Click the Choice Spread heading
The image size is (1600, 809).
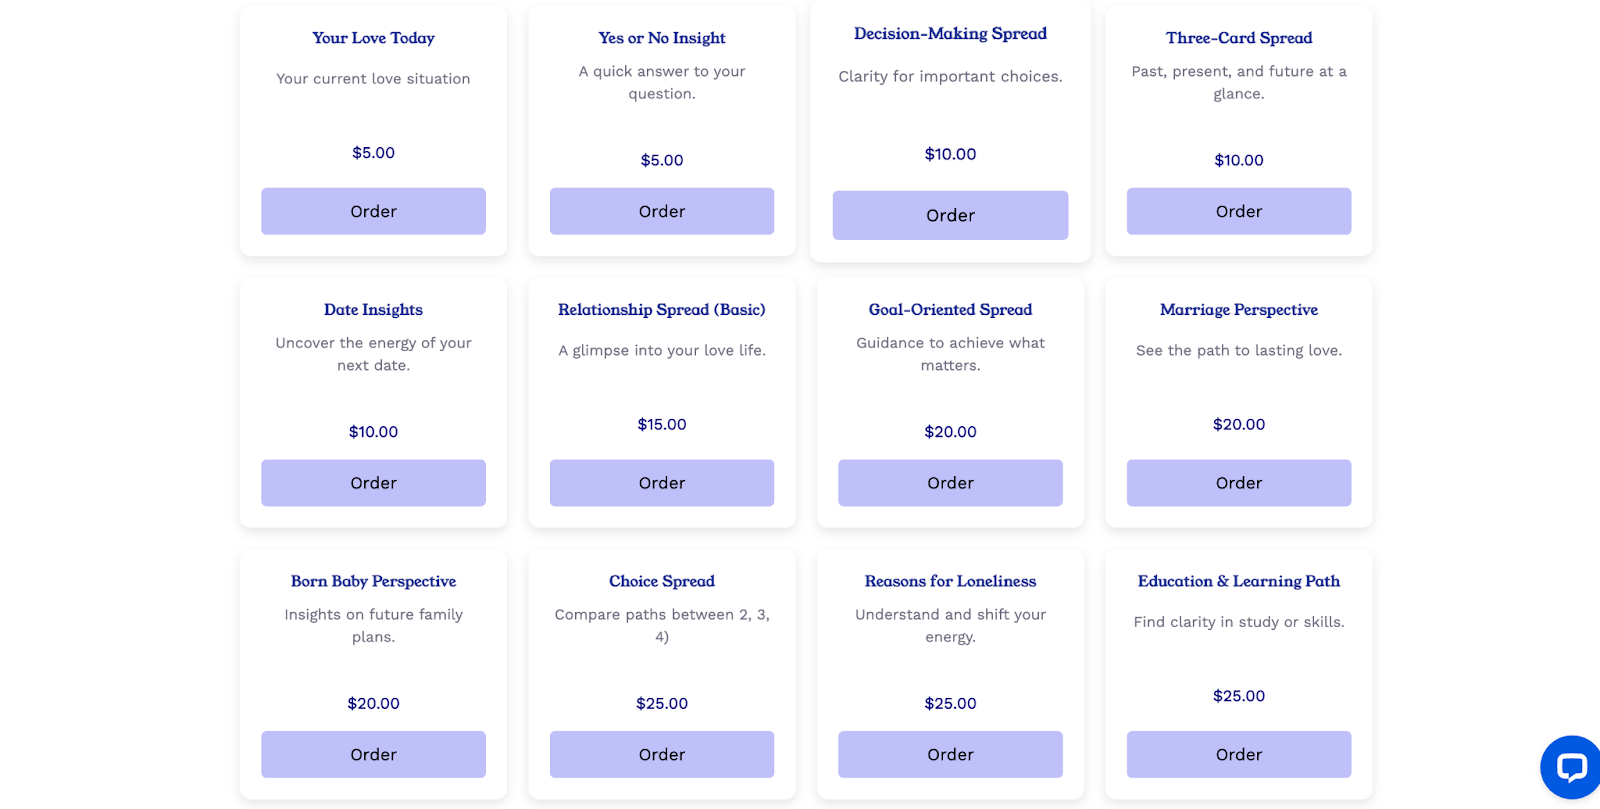pyautogui.click(x=661, y=581)
